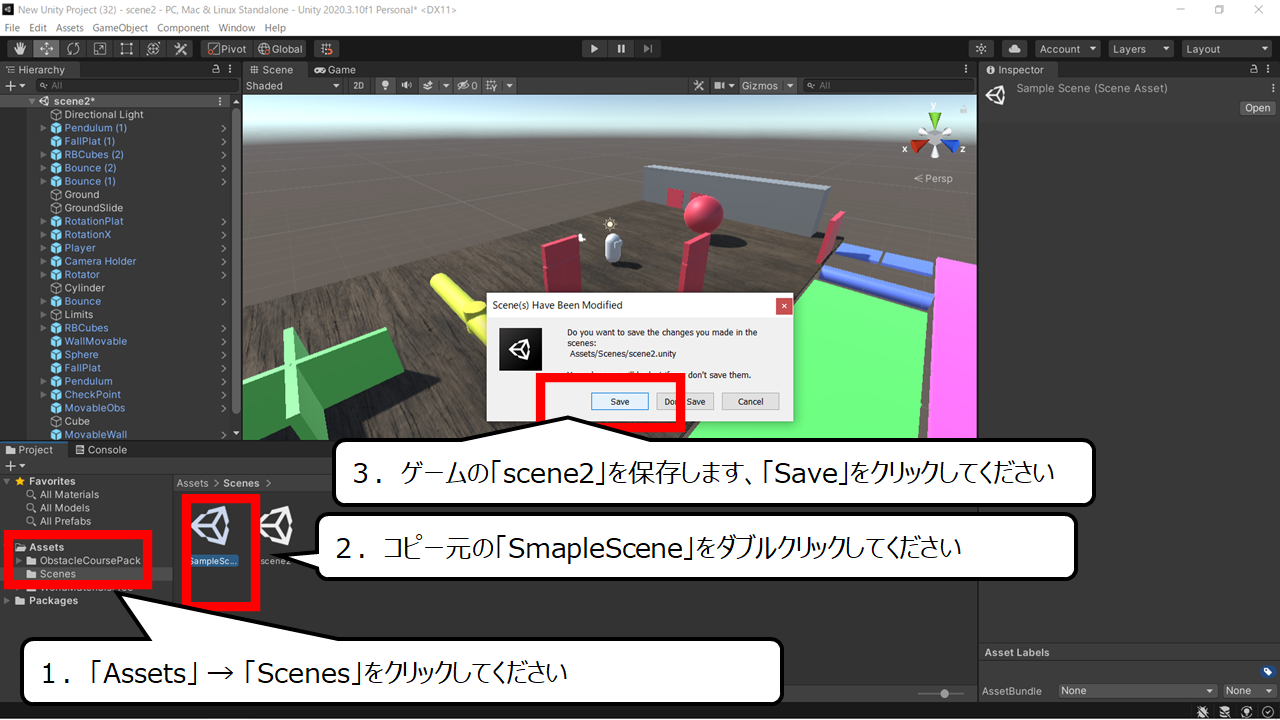Toggle hidden objects visibility counter
The image size is (1280, 720).
coord(467,86)
